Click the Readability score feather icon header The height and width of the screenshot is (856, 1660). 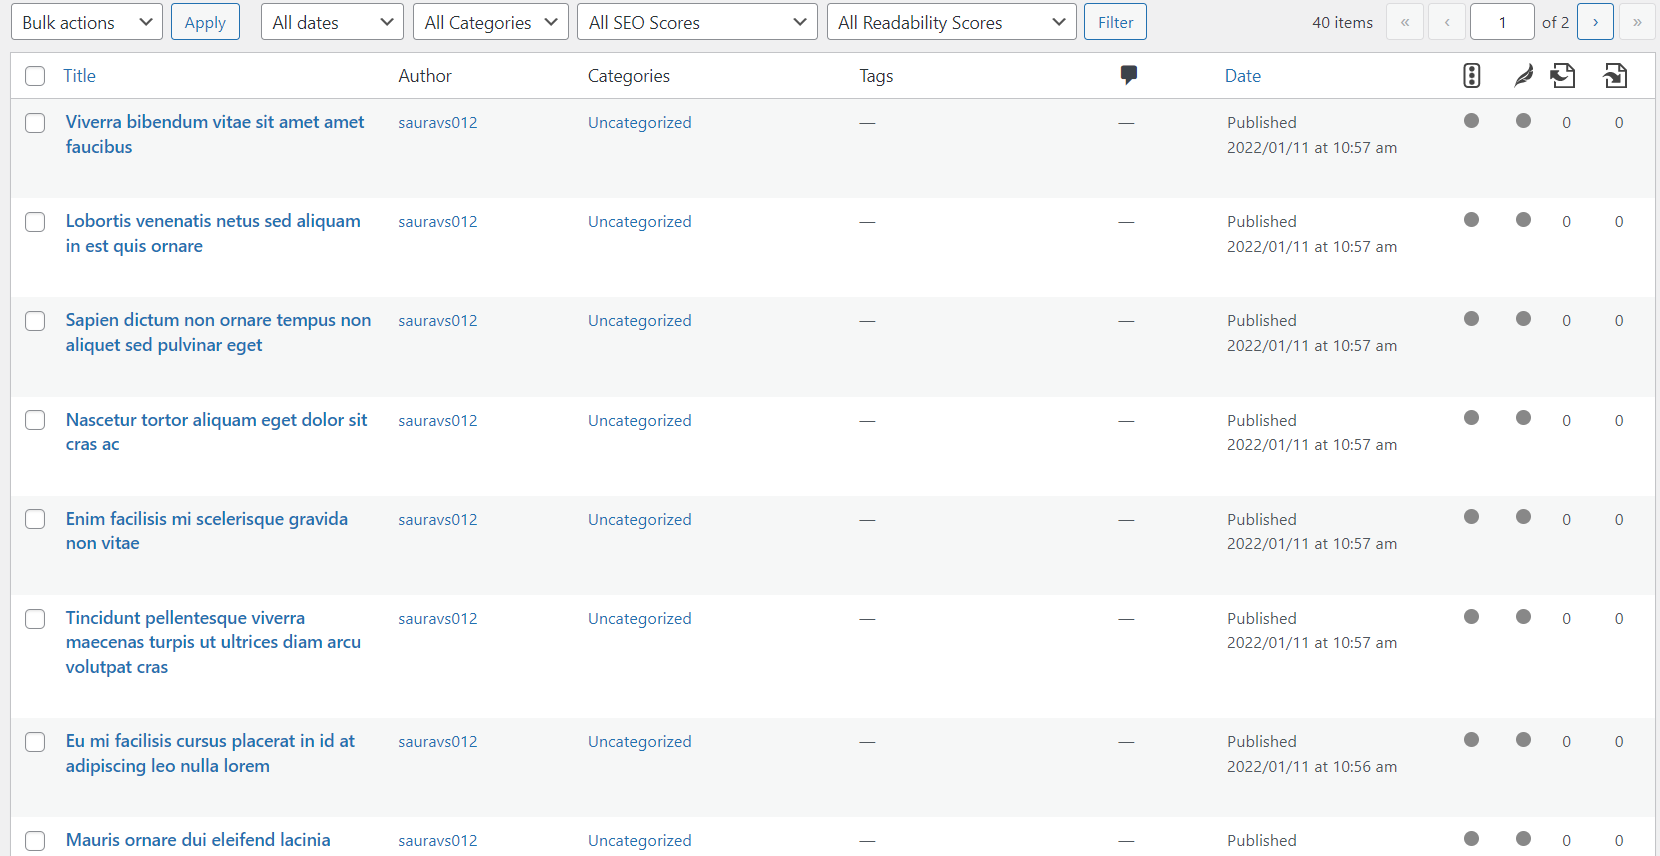coord(1523,75)
